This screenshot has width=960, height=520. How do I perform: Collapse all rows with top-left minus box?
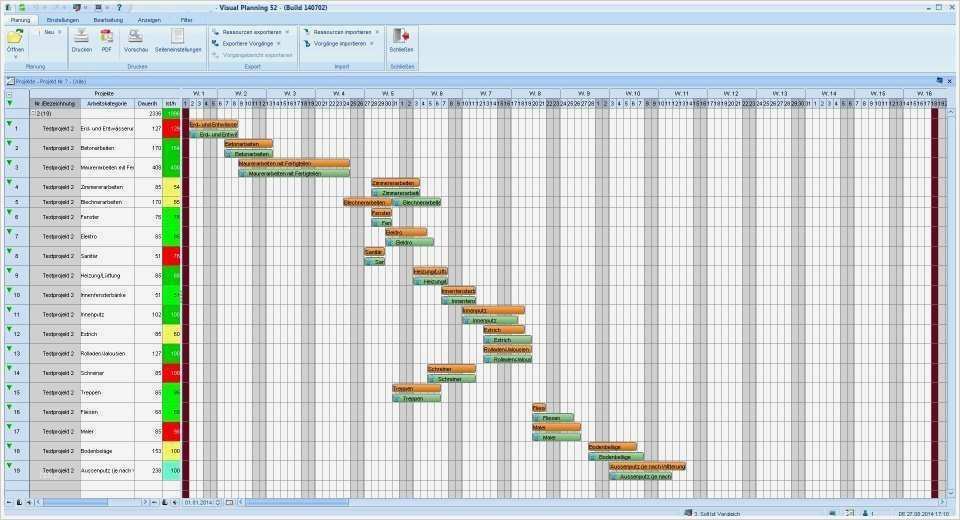[9, 94]
